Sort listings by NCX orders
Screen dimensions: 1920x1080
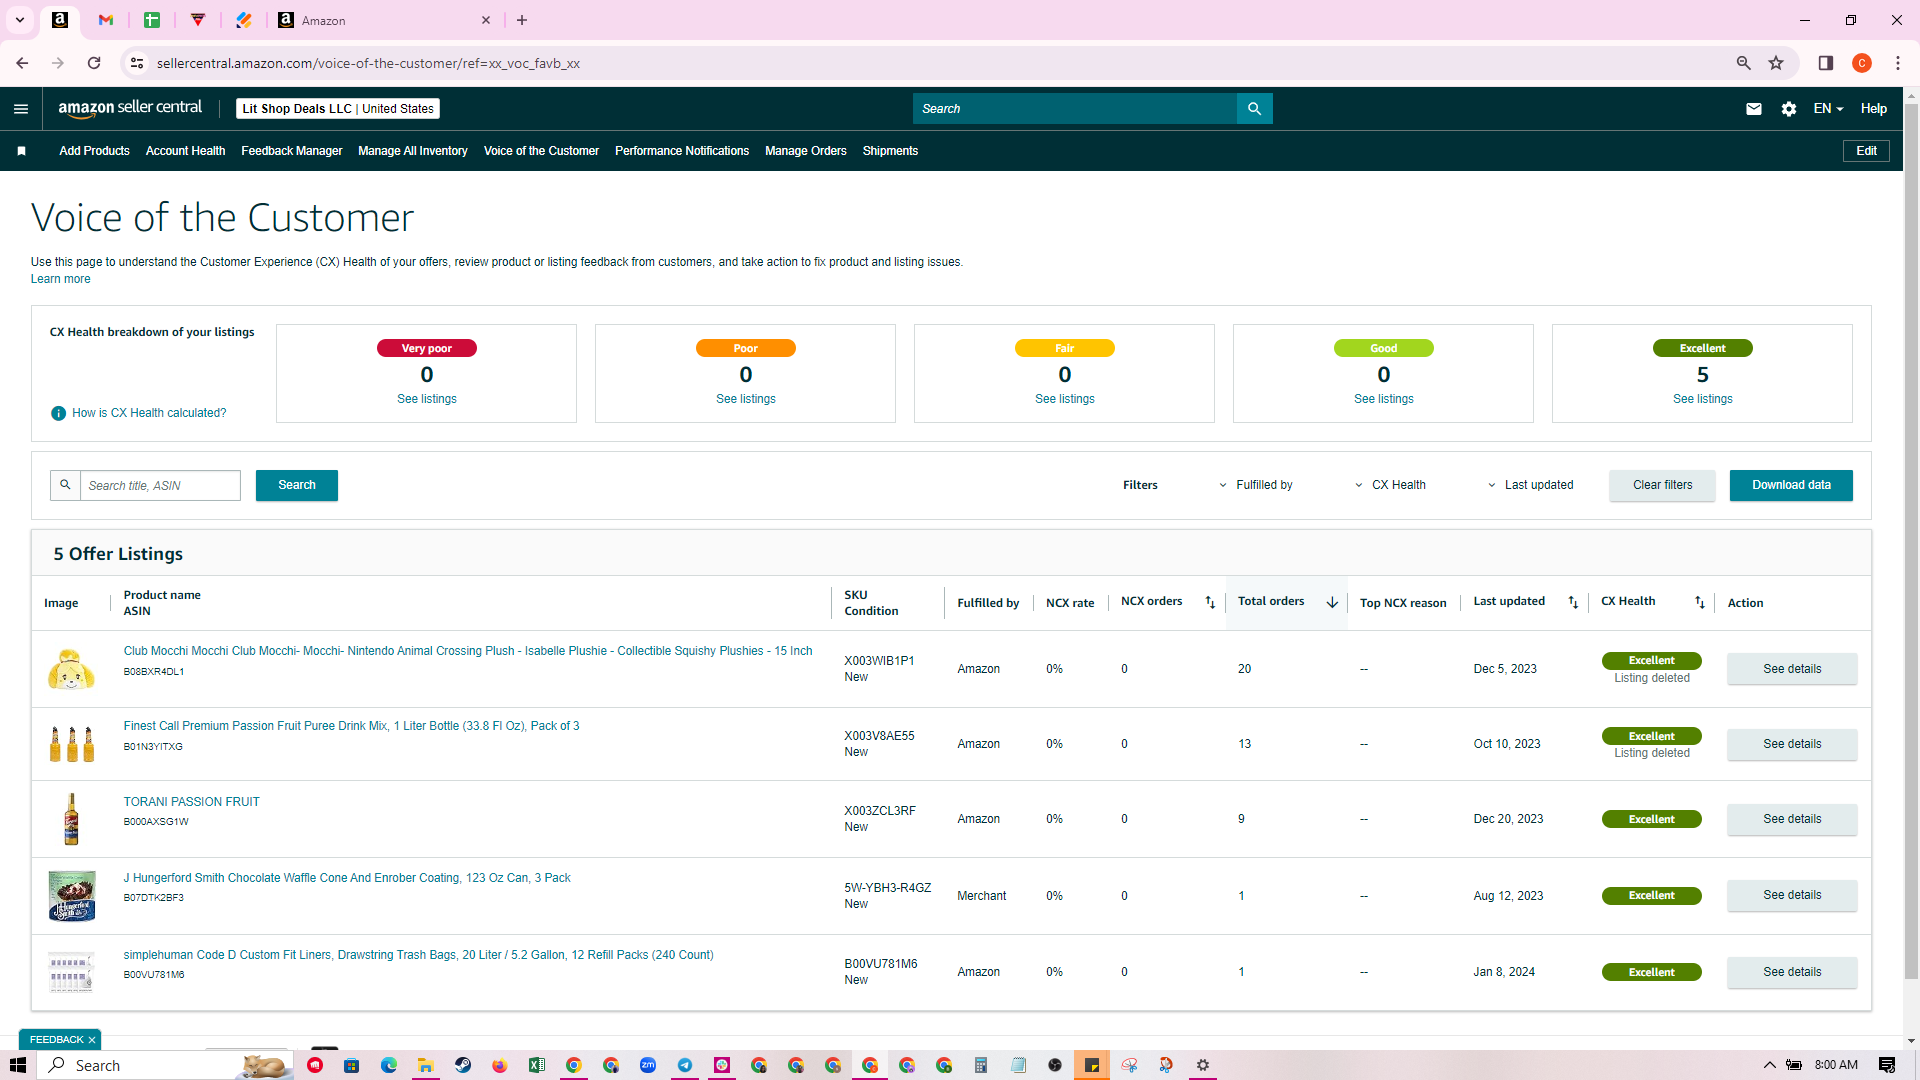pyautogui.click(x=1210, y=602)
